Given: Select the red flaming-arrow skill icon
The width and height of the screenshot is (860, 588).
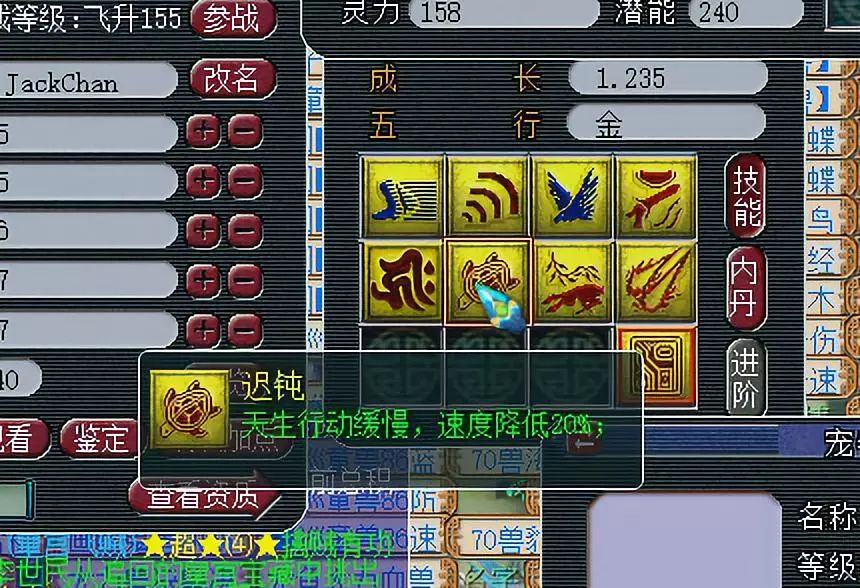Looking at the screenshot, I should click(656, 282).
